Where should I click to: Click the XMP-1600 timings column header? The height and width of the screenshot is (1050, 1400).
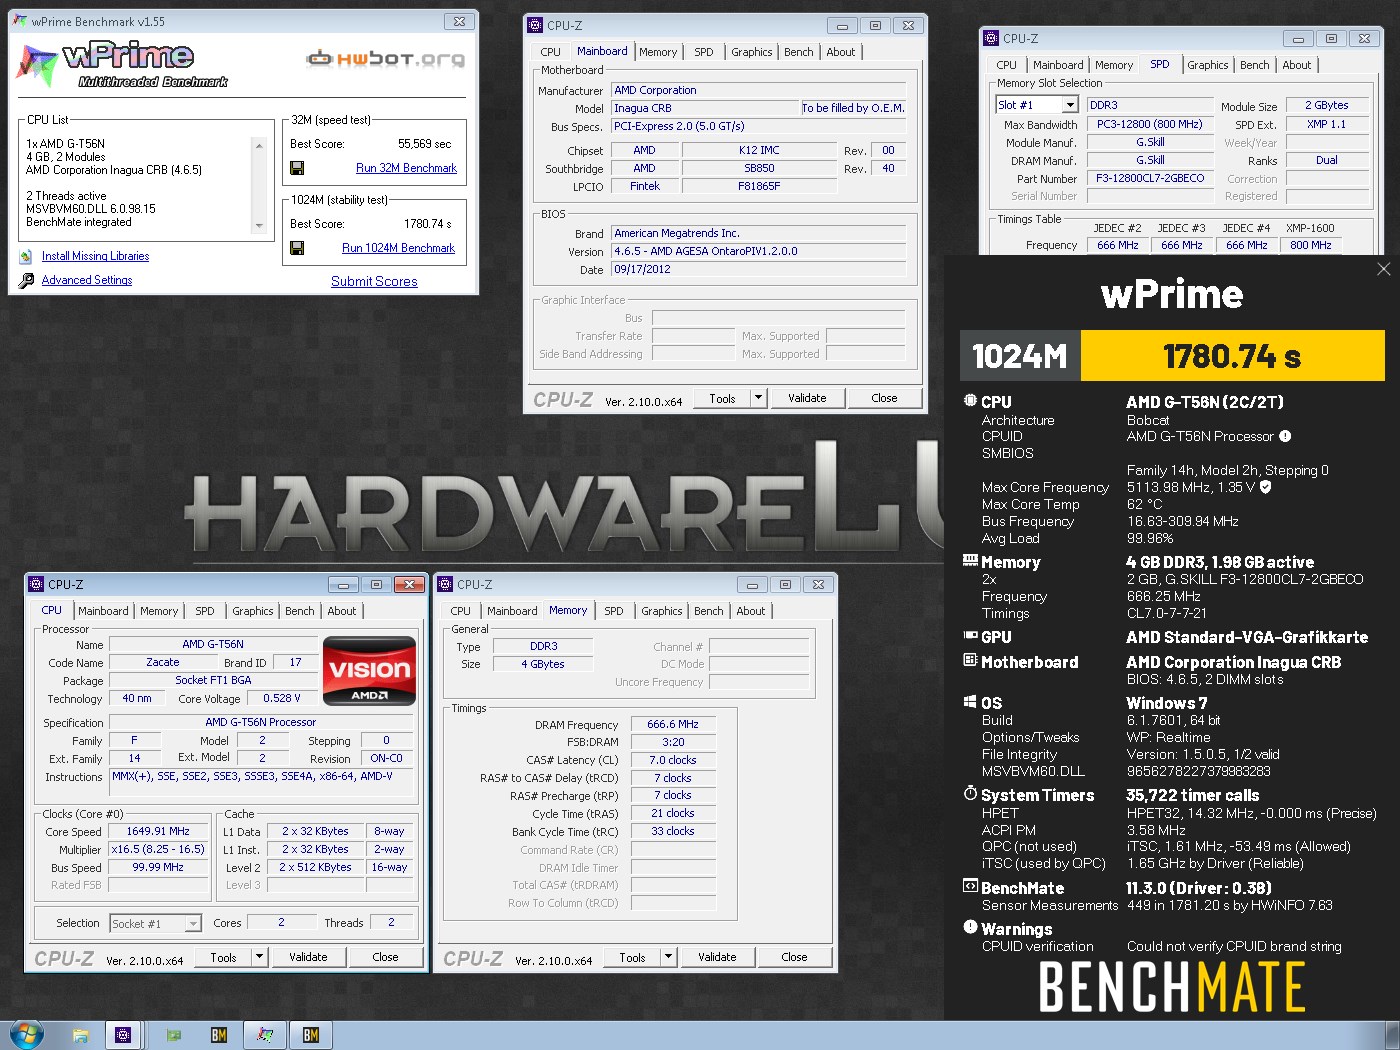tap(1310, 228)
